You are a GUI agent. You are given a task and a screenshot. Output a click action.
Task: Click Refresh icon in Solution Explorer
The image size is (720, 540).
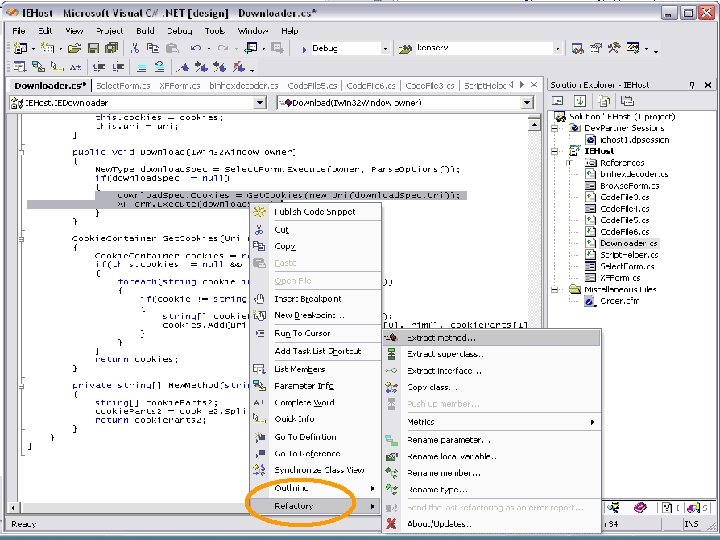(580, 101)
